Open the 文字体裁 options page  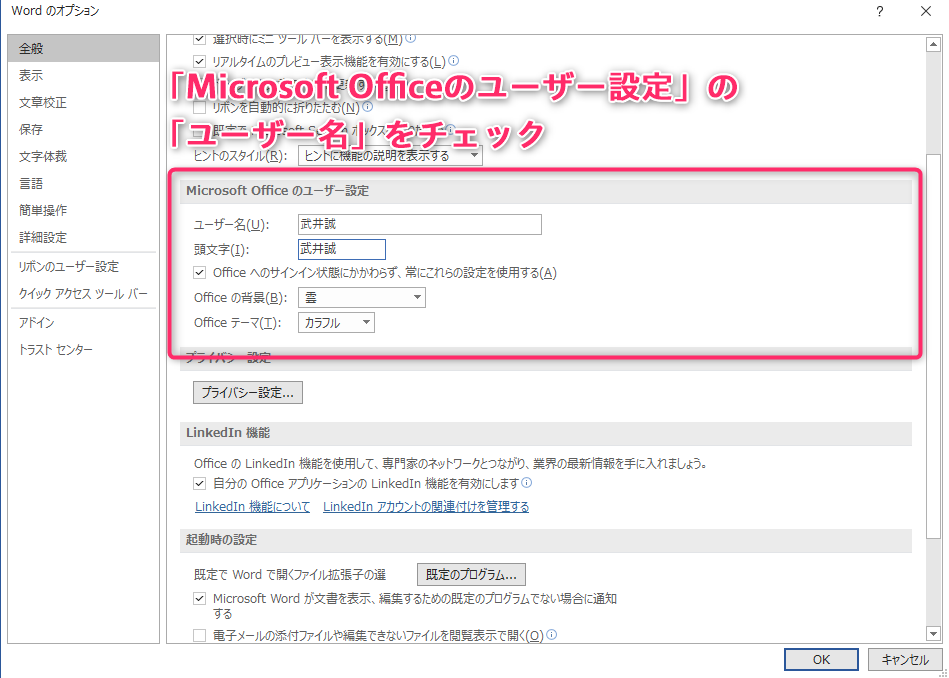click(84, 156)
